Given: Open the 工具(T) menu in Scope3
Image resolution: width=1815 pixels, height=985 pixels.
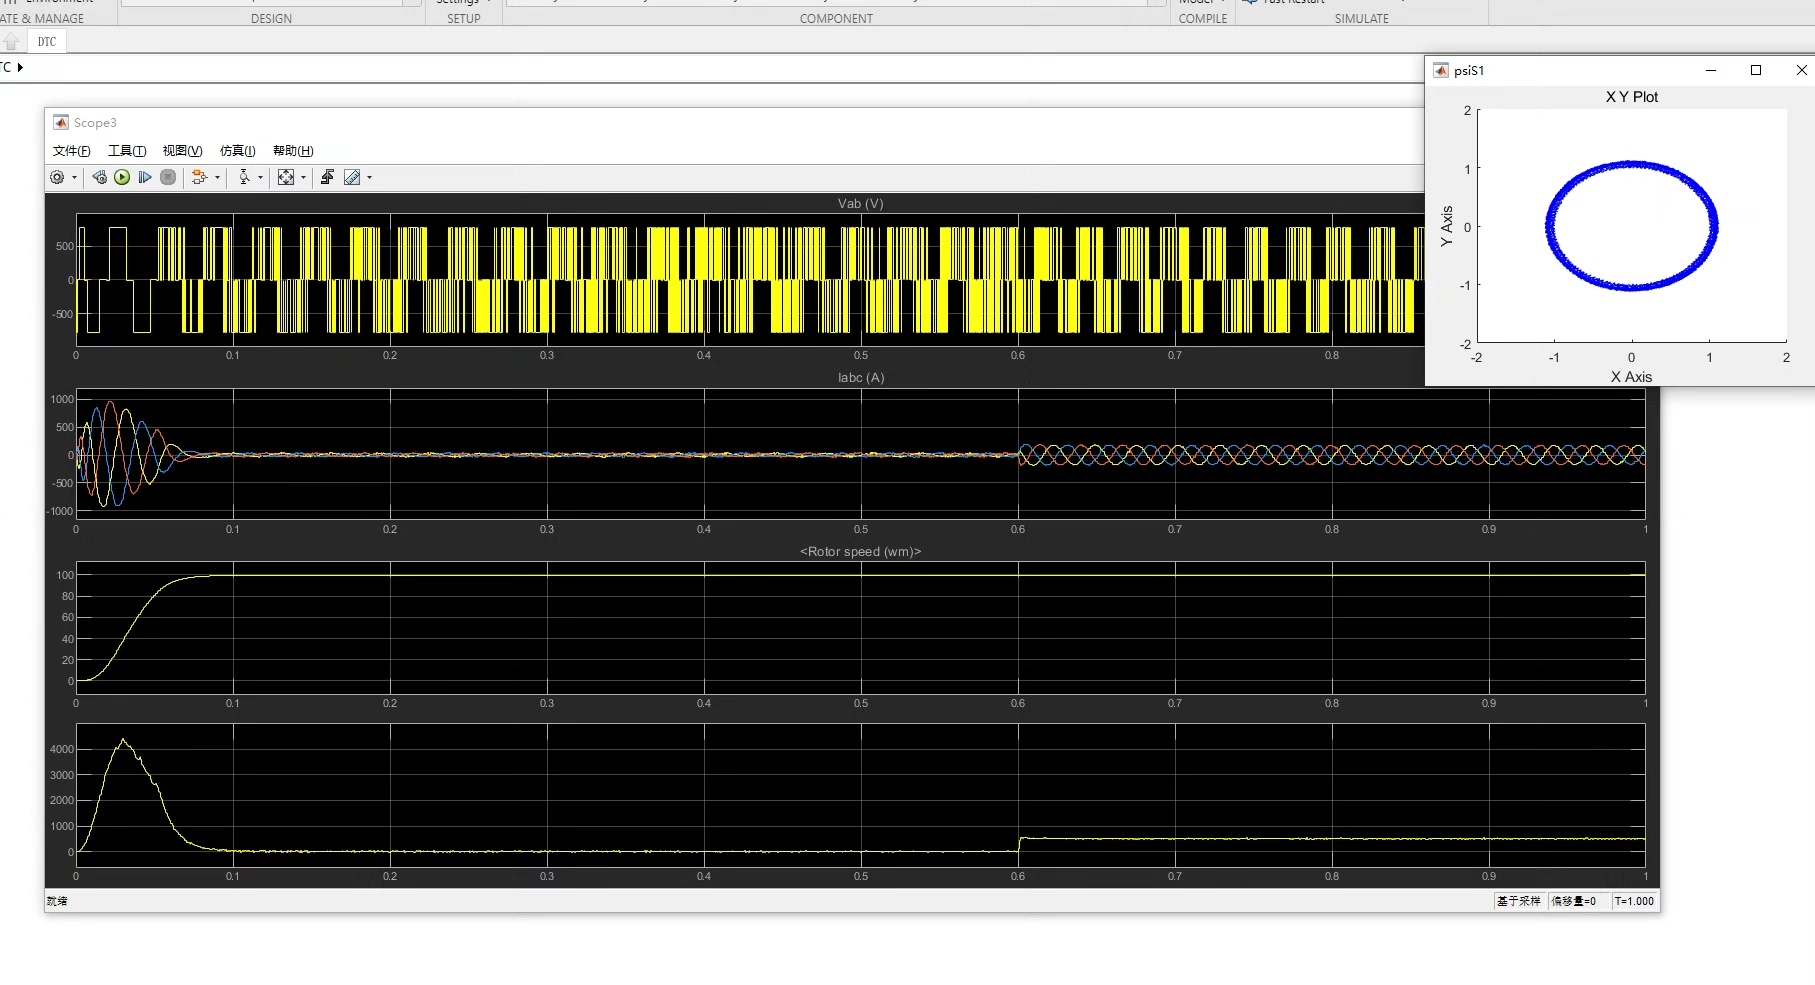Looking at the screenshot, I should pos(127,151).
